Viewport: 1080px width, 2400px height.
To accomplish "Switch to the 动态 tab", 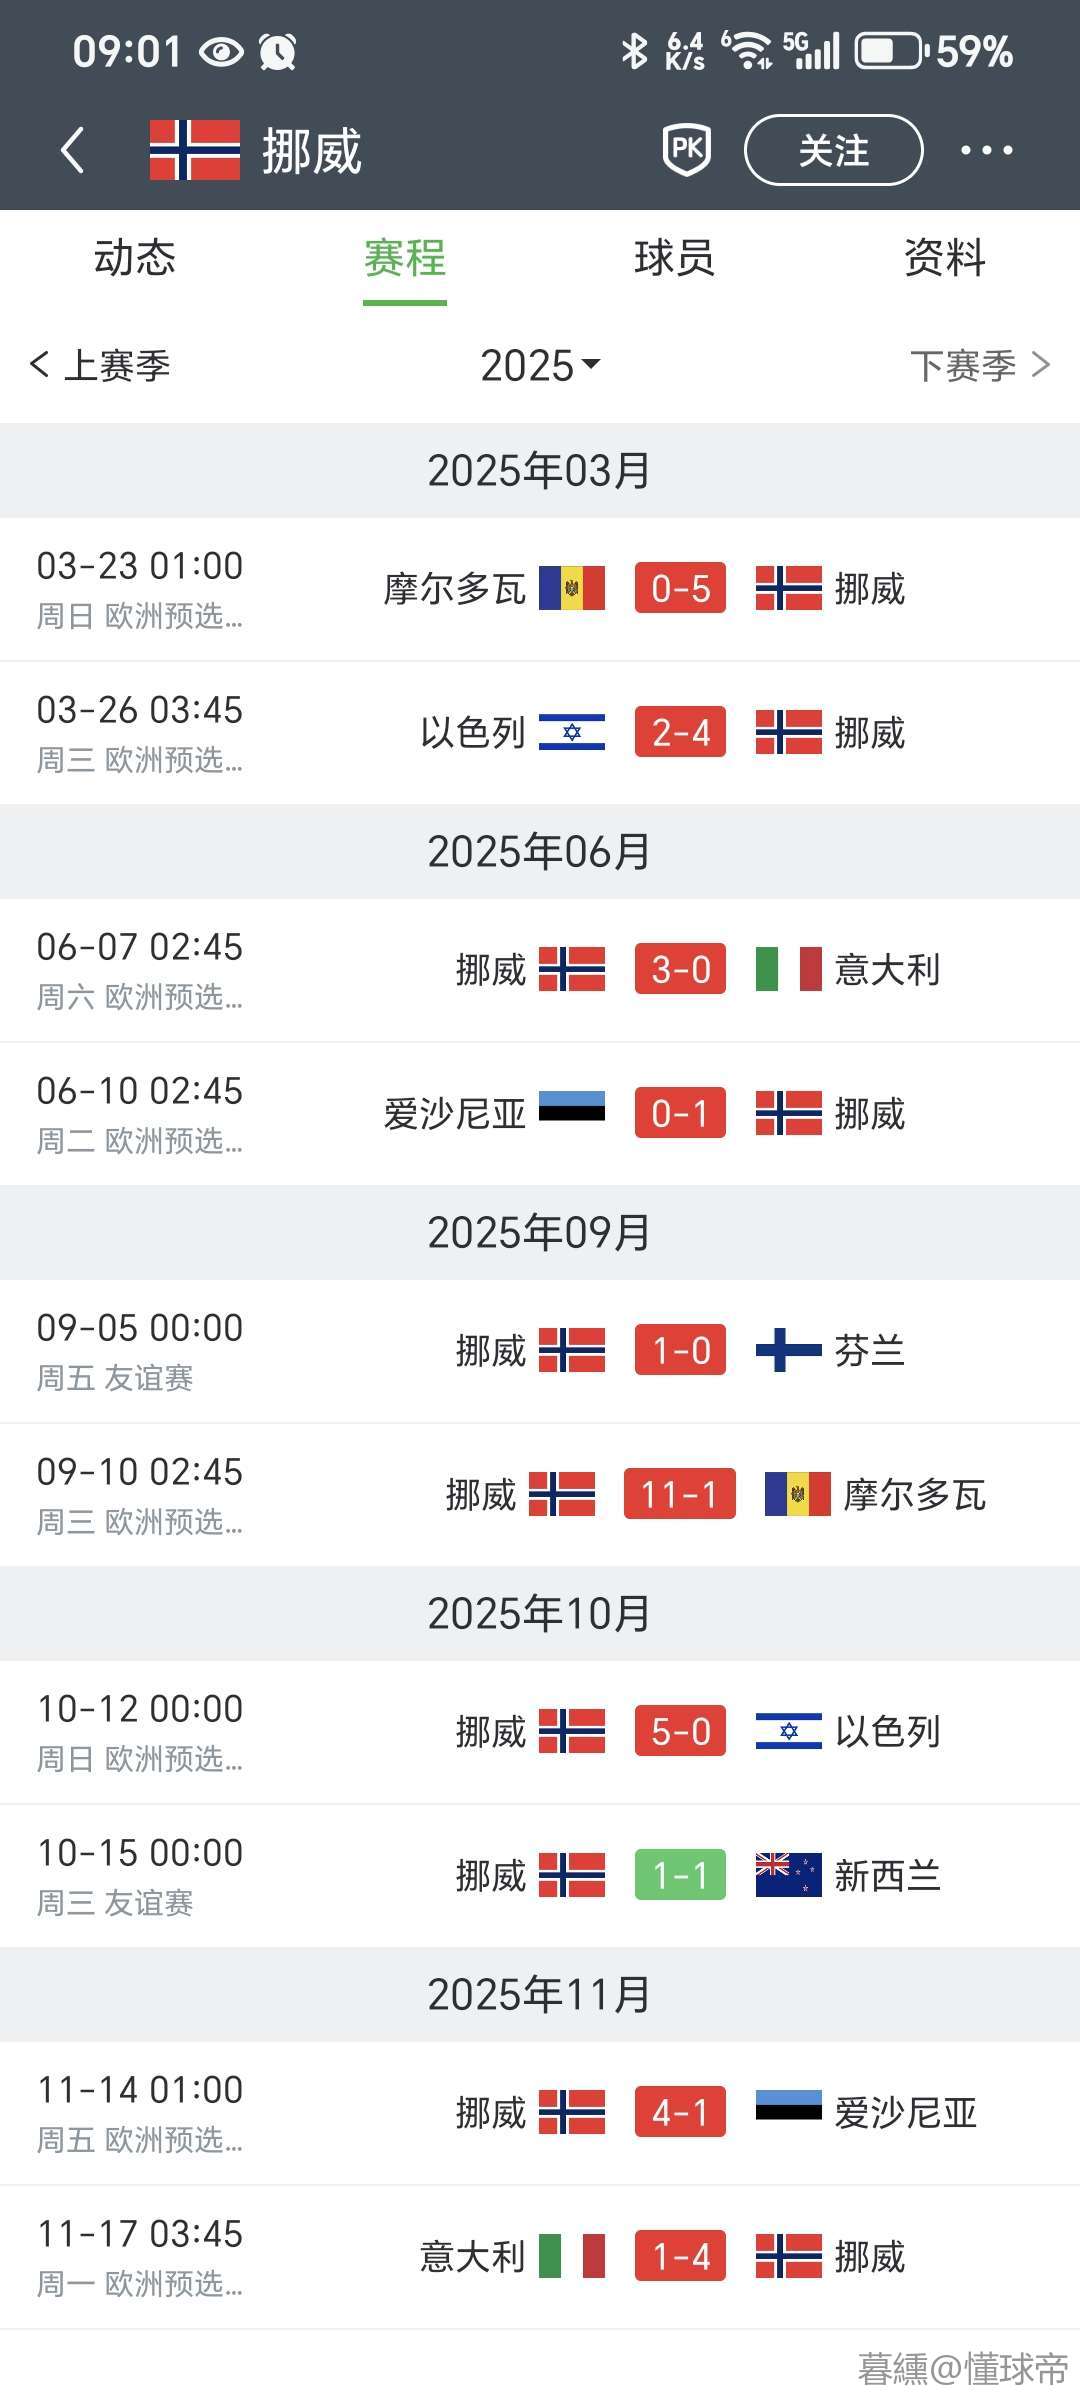I will 135,258.
